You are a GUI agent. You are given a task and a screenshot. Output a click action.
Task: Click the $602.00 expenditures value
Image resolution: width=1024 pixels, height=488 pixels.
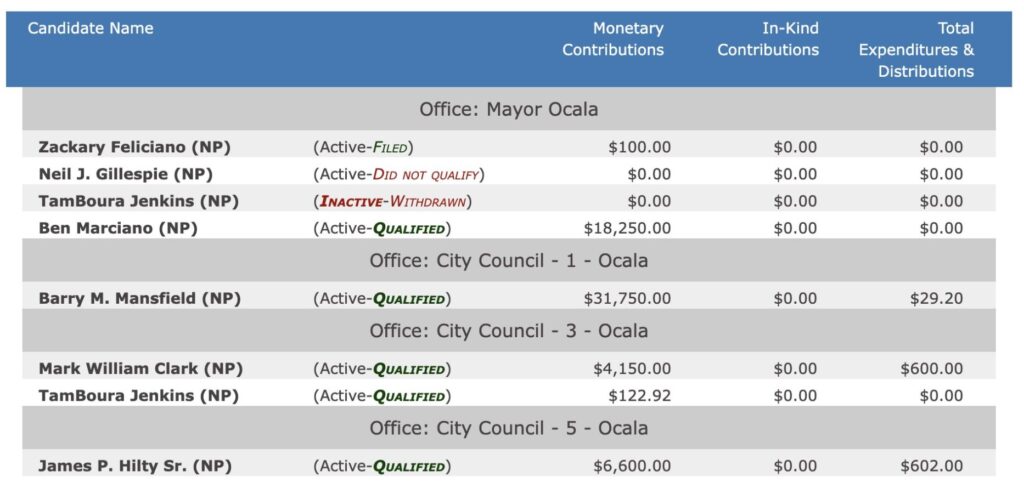coord(931,466)
